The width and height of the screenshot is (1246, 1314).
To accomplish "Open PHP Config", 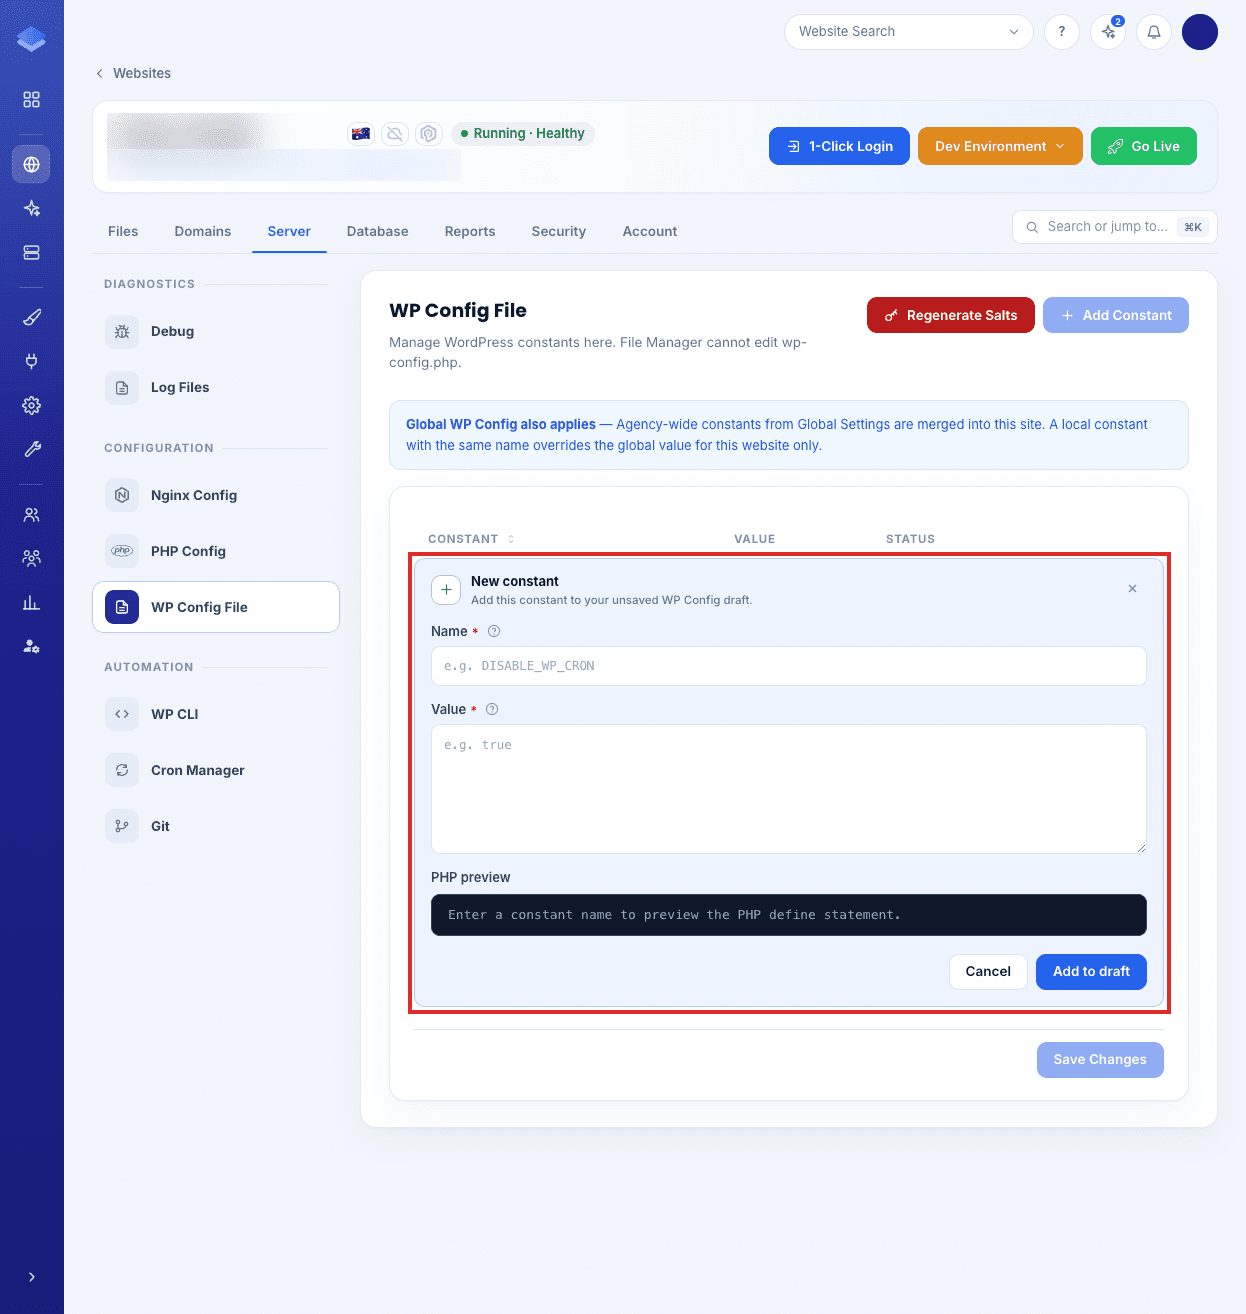I will 216,551.
